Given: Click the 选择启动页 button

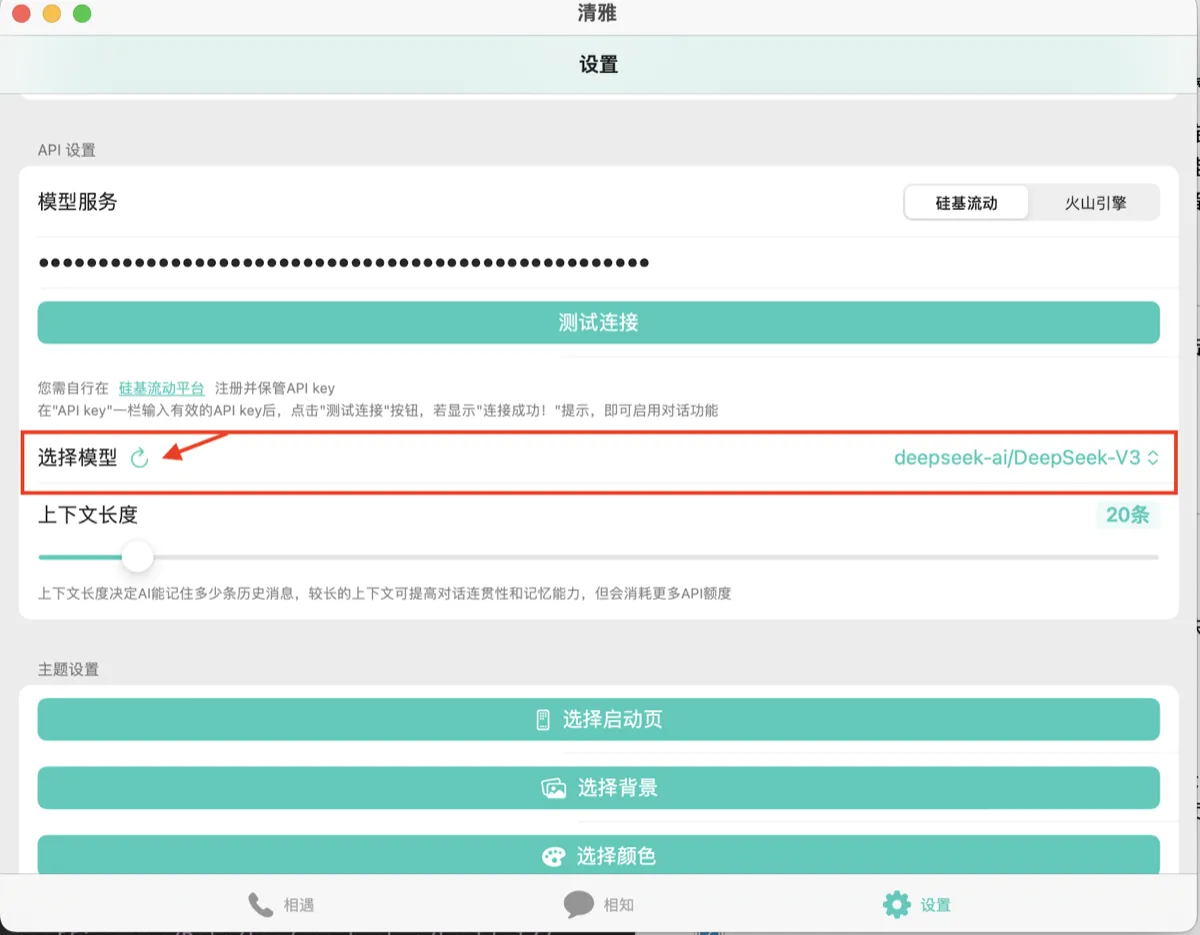Looking at the screenshot, I should 599,720.
